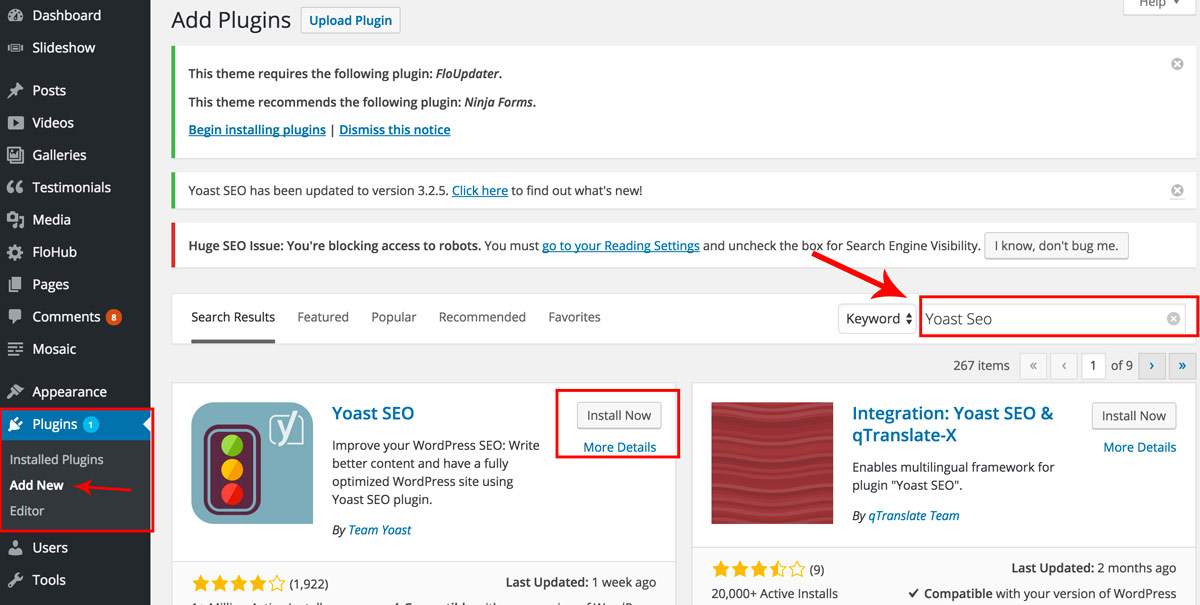The height and width of the screenshot is (605, 1200).
Task: Dismiss the Yoast SEO updated notice
Action: 1177,190
